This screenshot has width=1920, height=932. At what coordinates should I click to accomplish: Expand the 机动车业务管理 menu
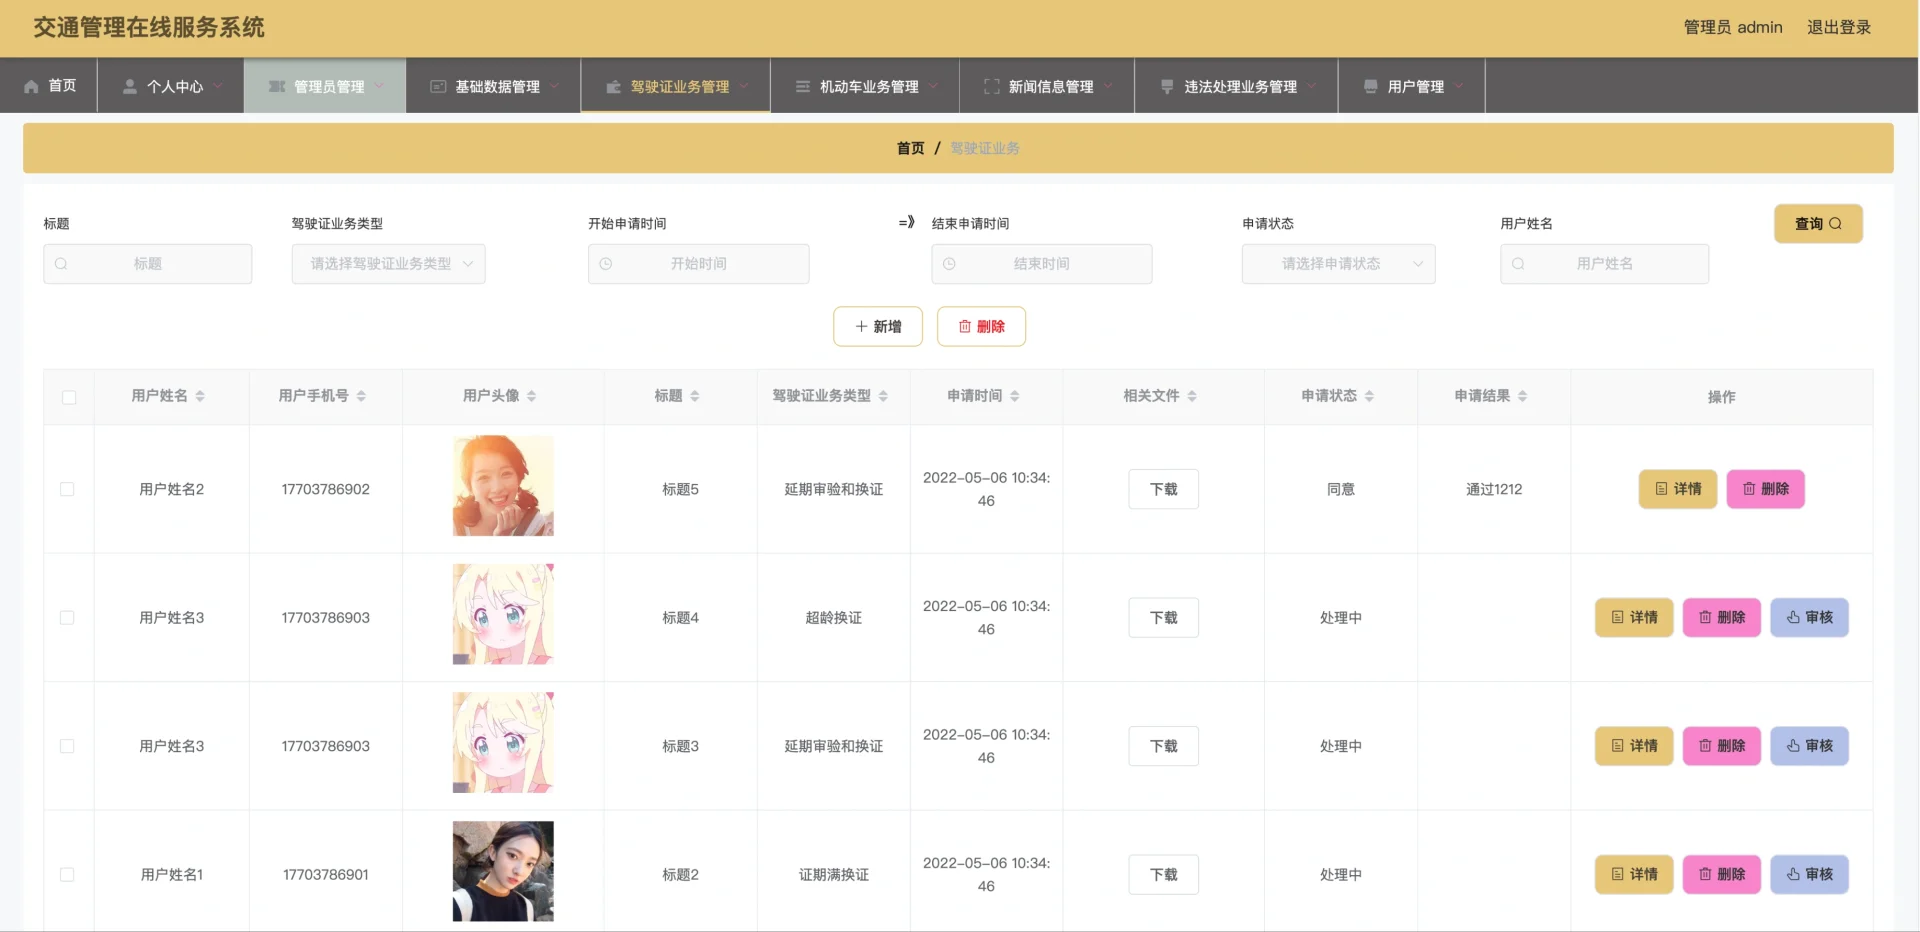click(867, 87)
